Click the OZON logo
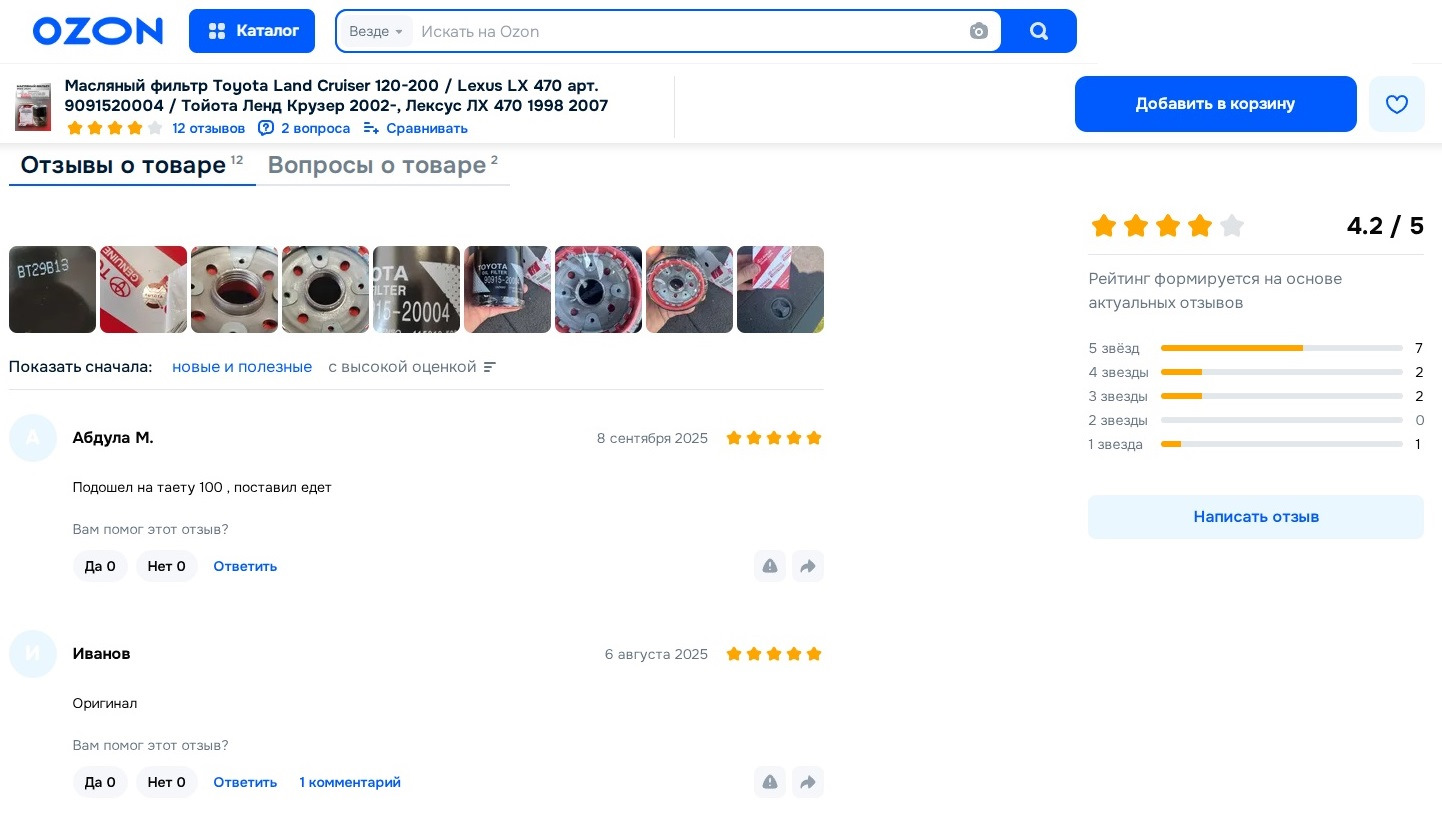The height and width of the screenshot is (813, 1442). pos(98,31)
